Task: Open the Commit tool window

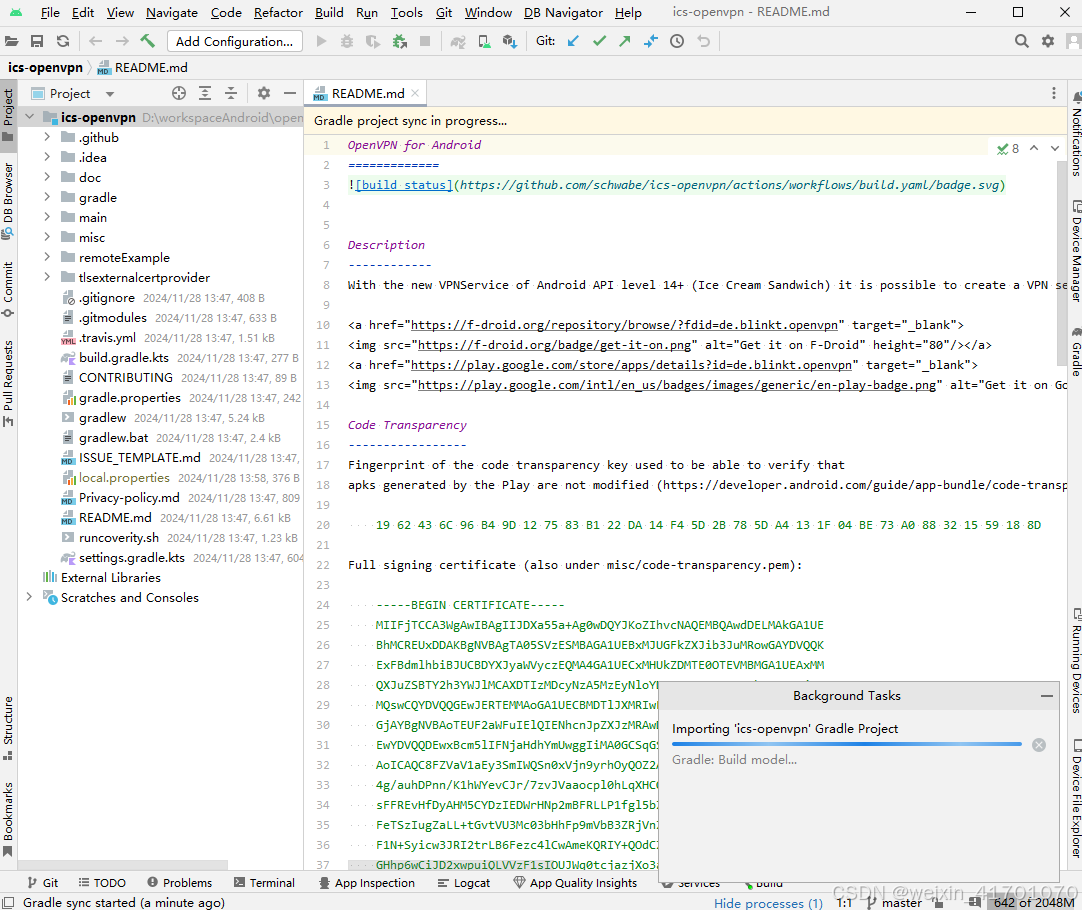Action: (8, 290)
